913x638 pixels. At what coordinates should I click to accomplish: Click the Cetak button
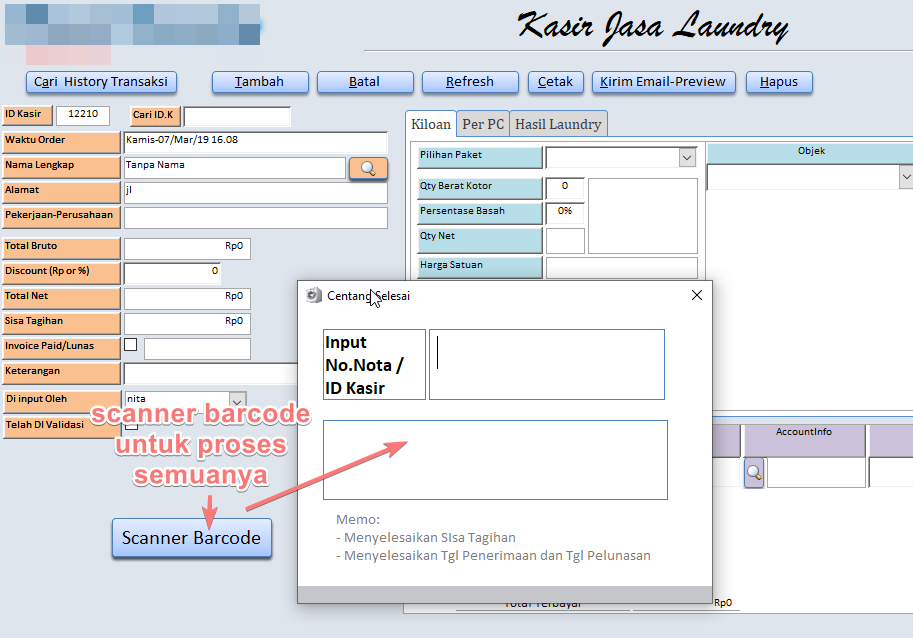(555, 82)
